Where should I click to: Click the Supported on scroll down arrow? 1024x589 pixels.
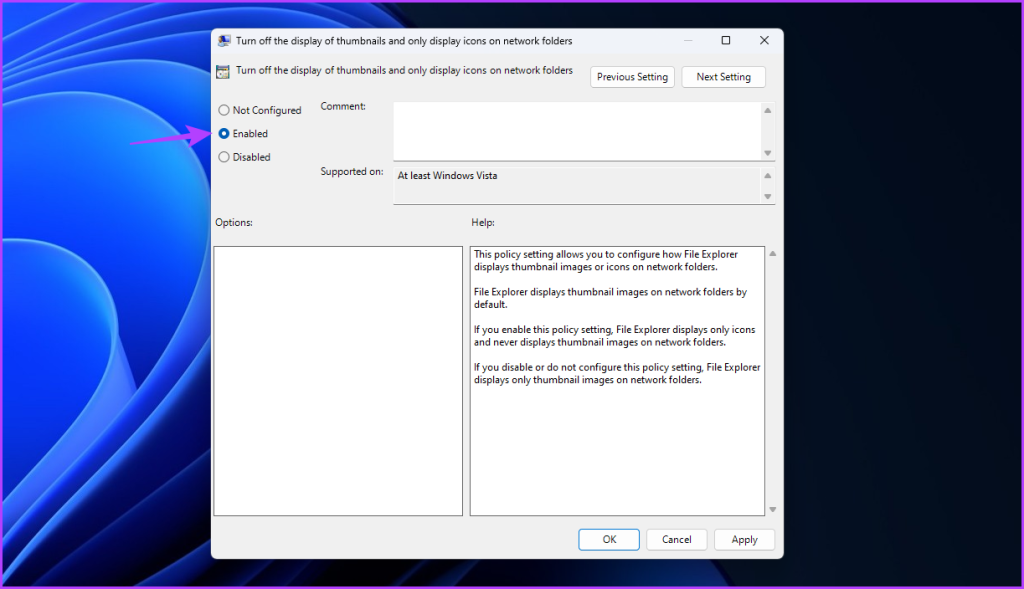click(768, 197)
